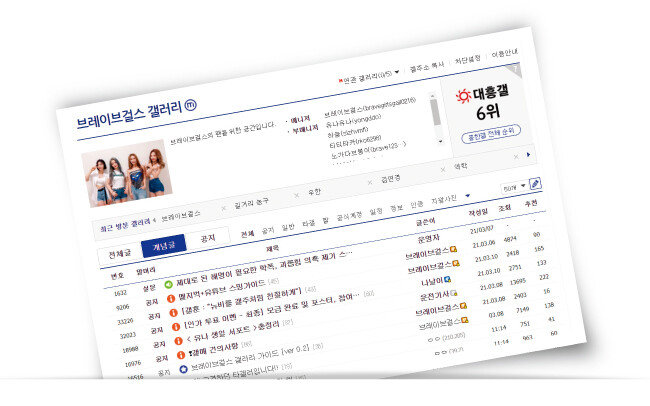Click the orange notice icon on post 16988
This screenshot has width=650, height=406.
[178, 341]
